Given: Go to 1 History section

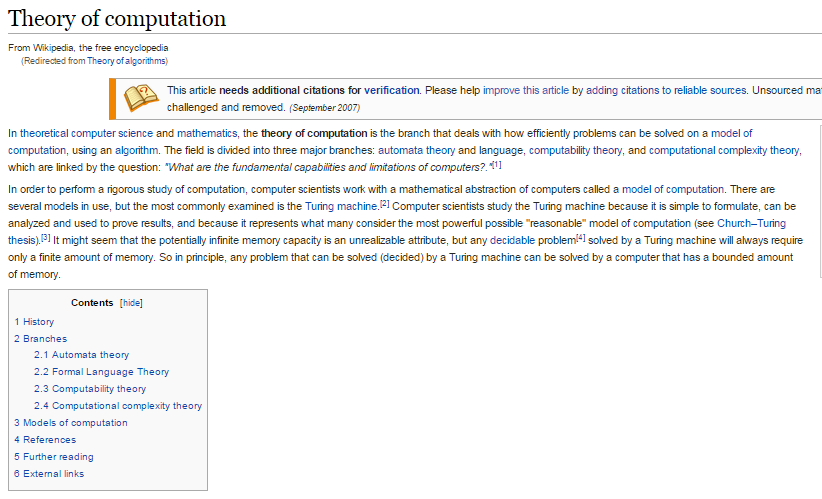Looking at the screenshot, I should coord(34,322).
